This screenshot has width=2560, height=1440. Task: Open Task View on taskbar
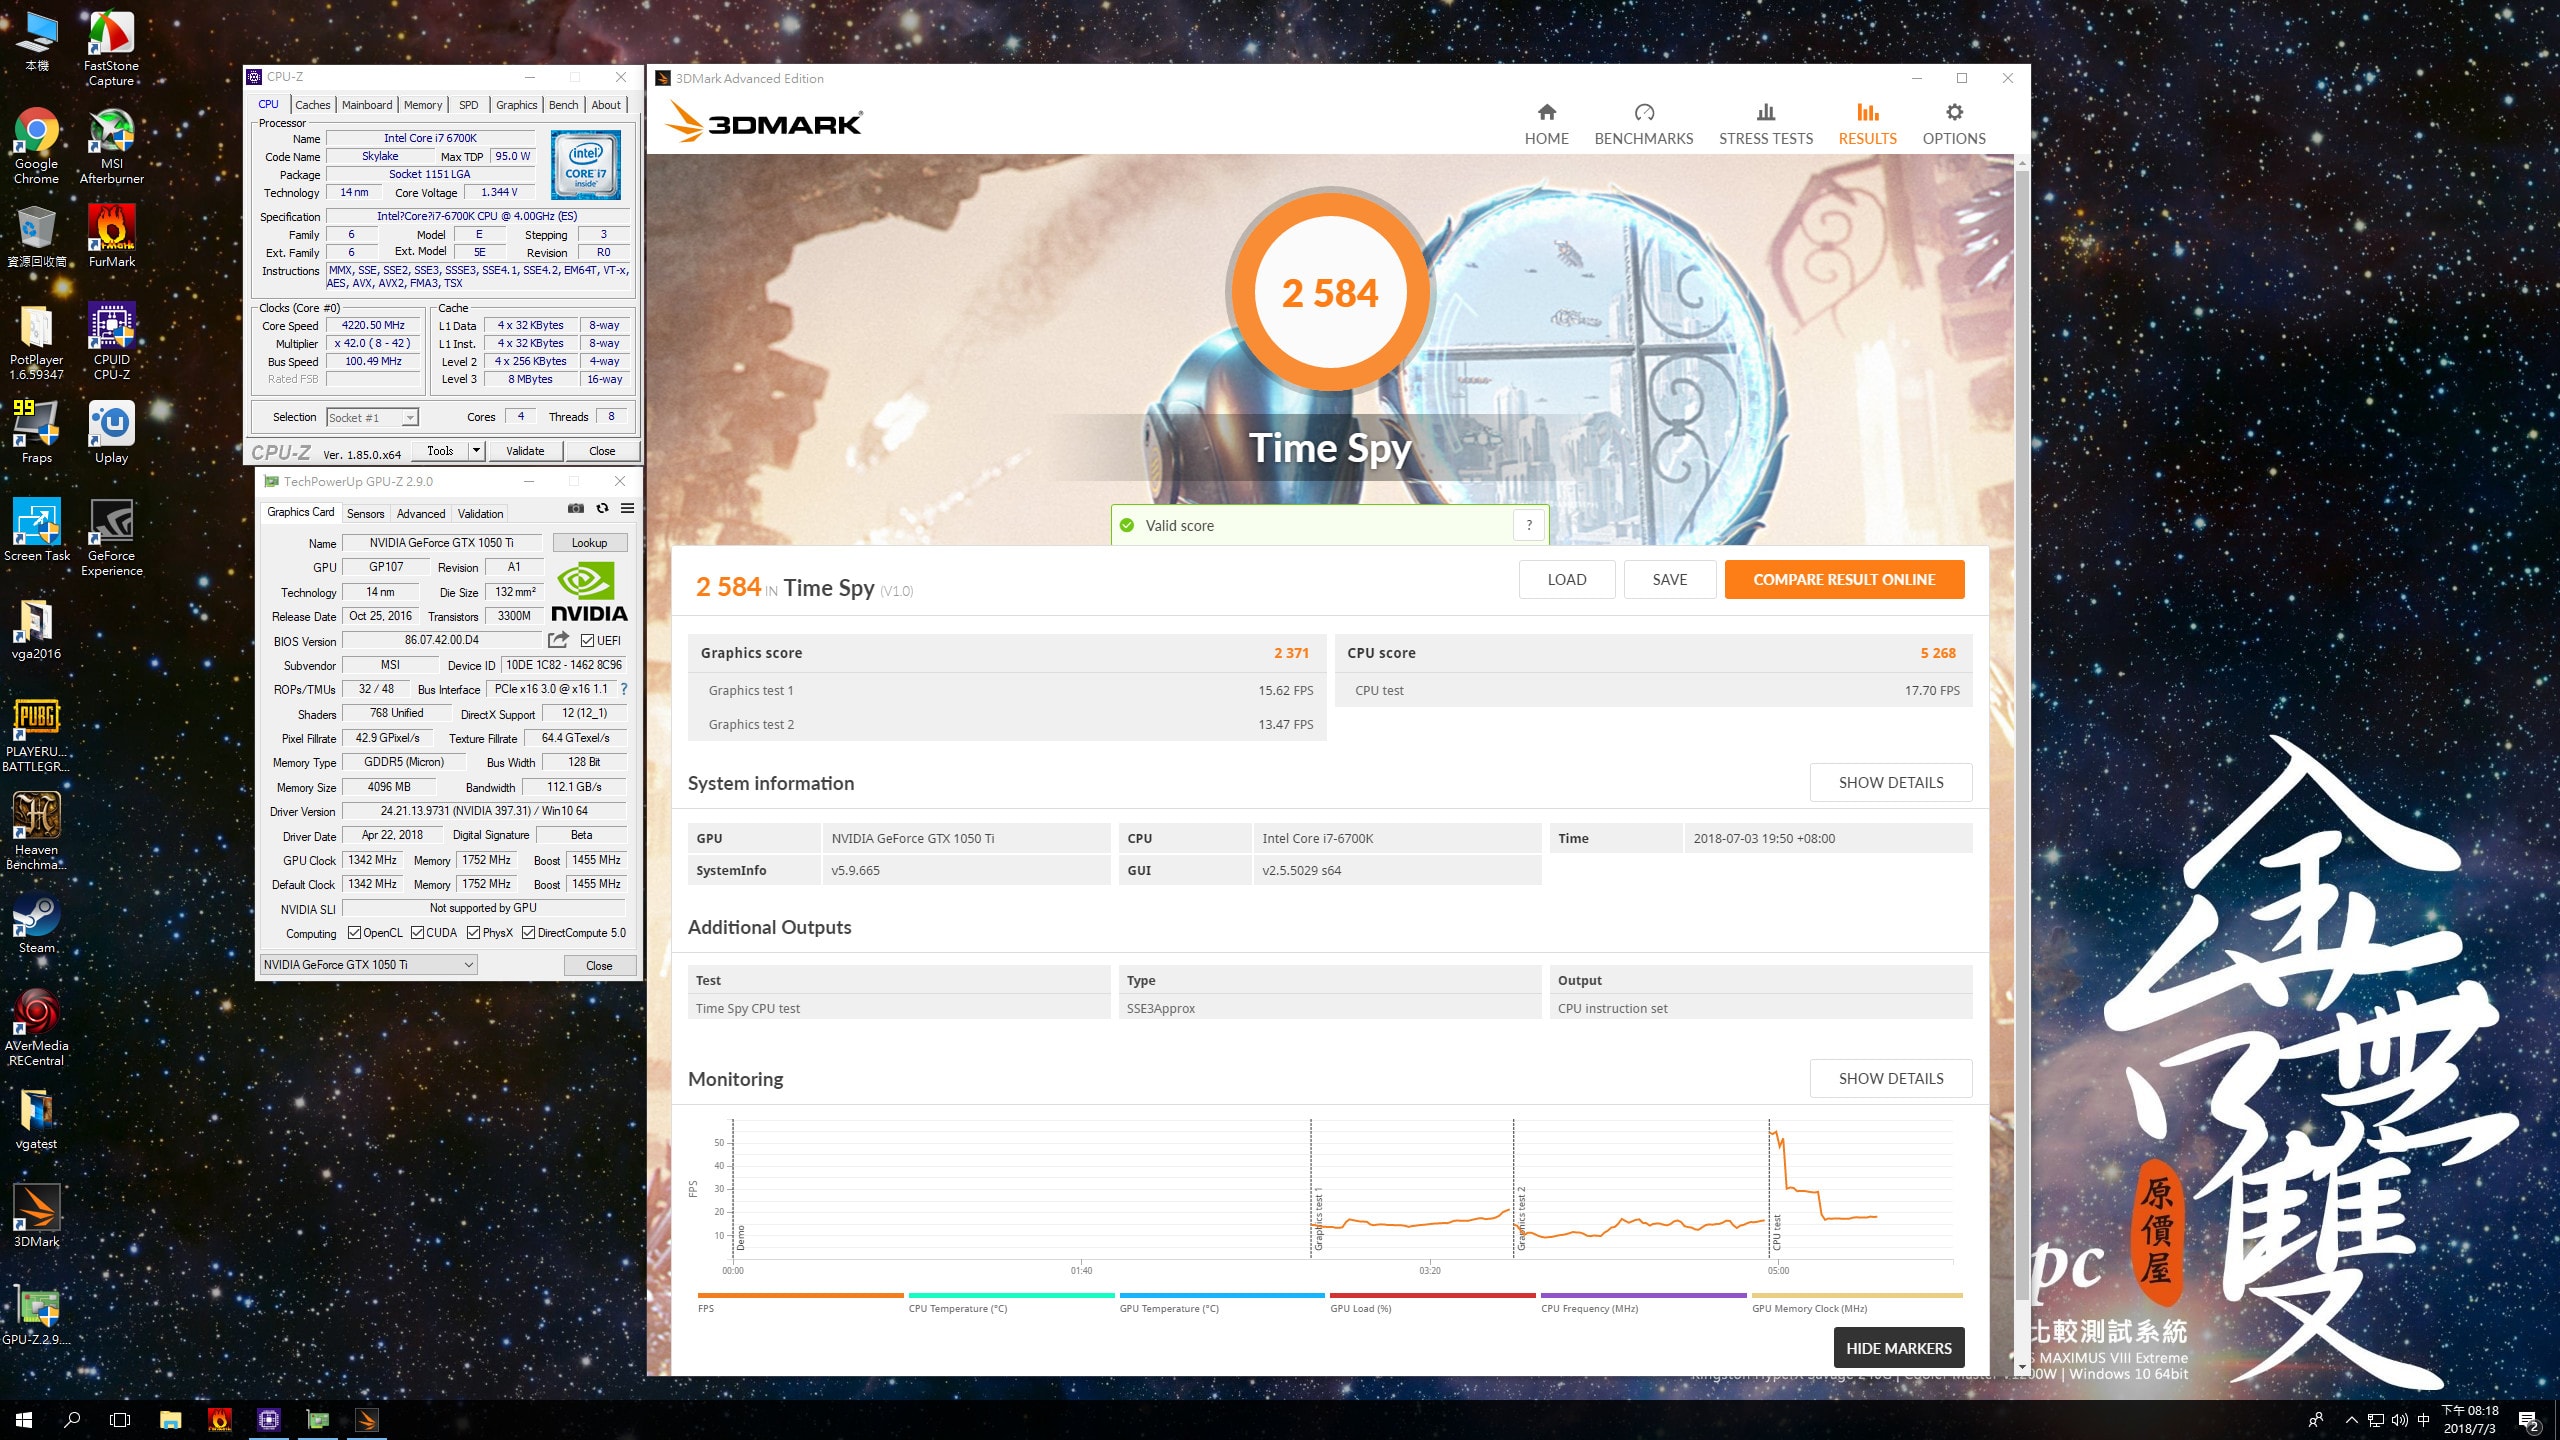(120, 1419)
